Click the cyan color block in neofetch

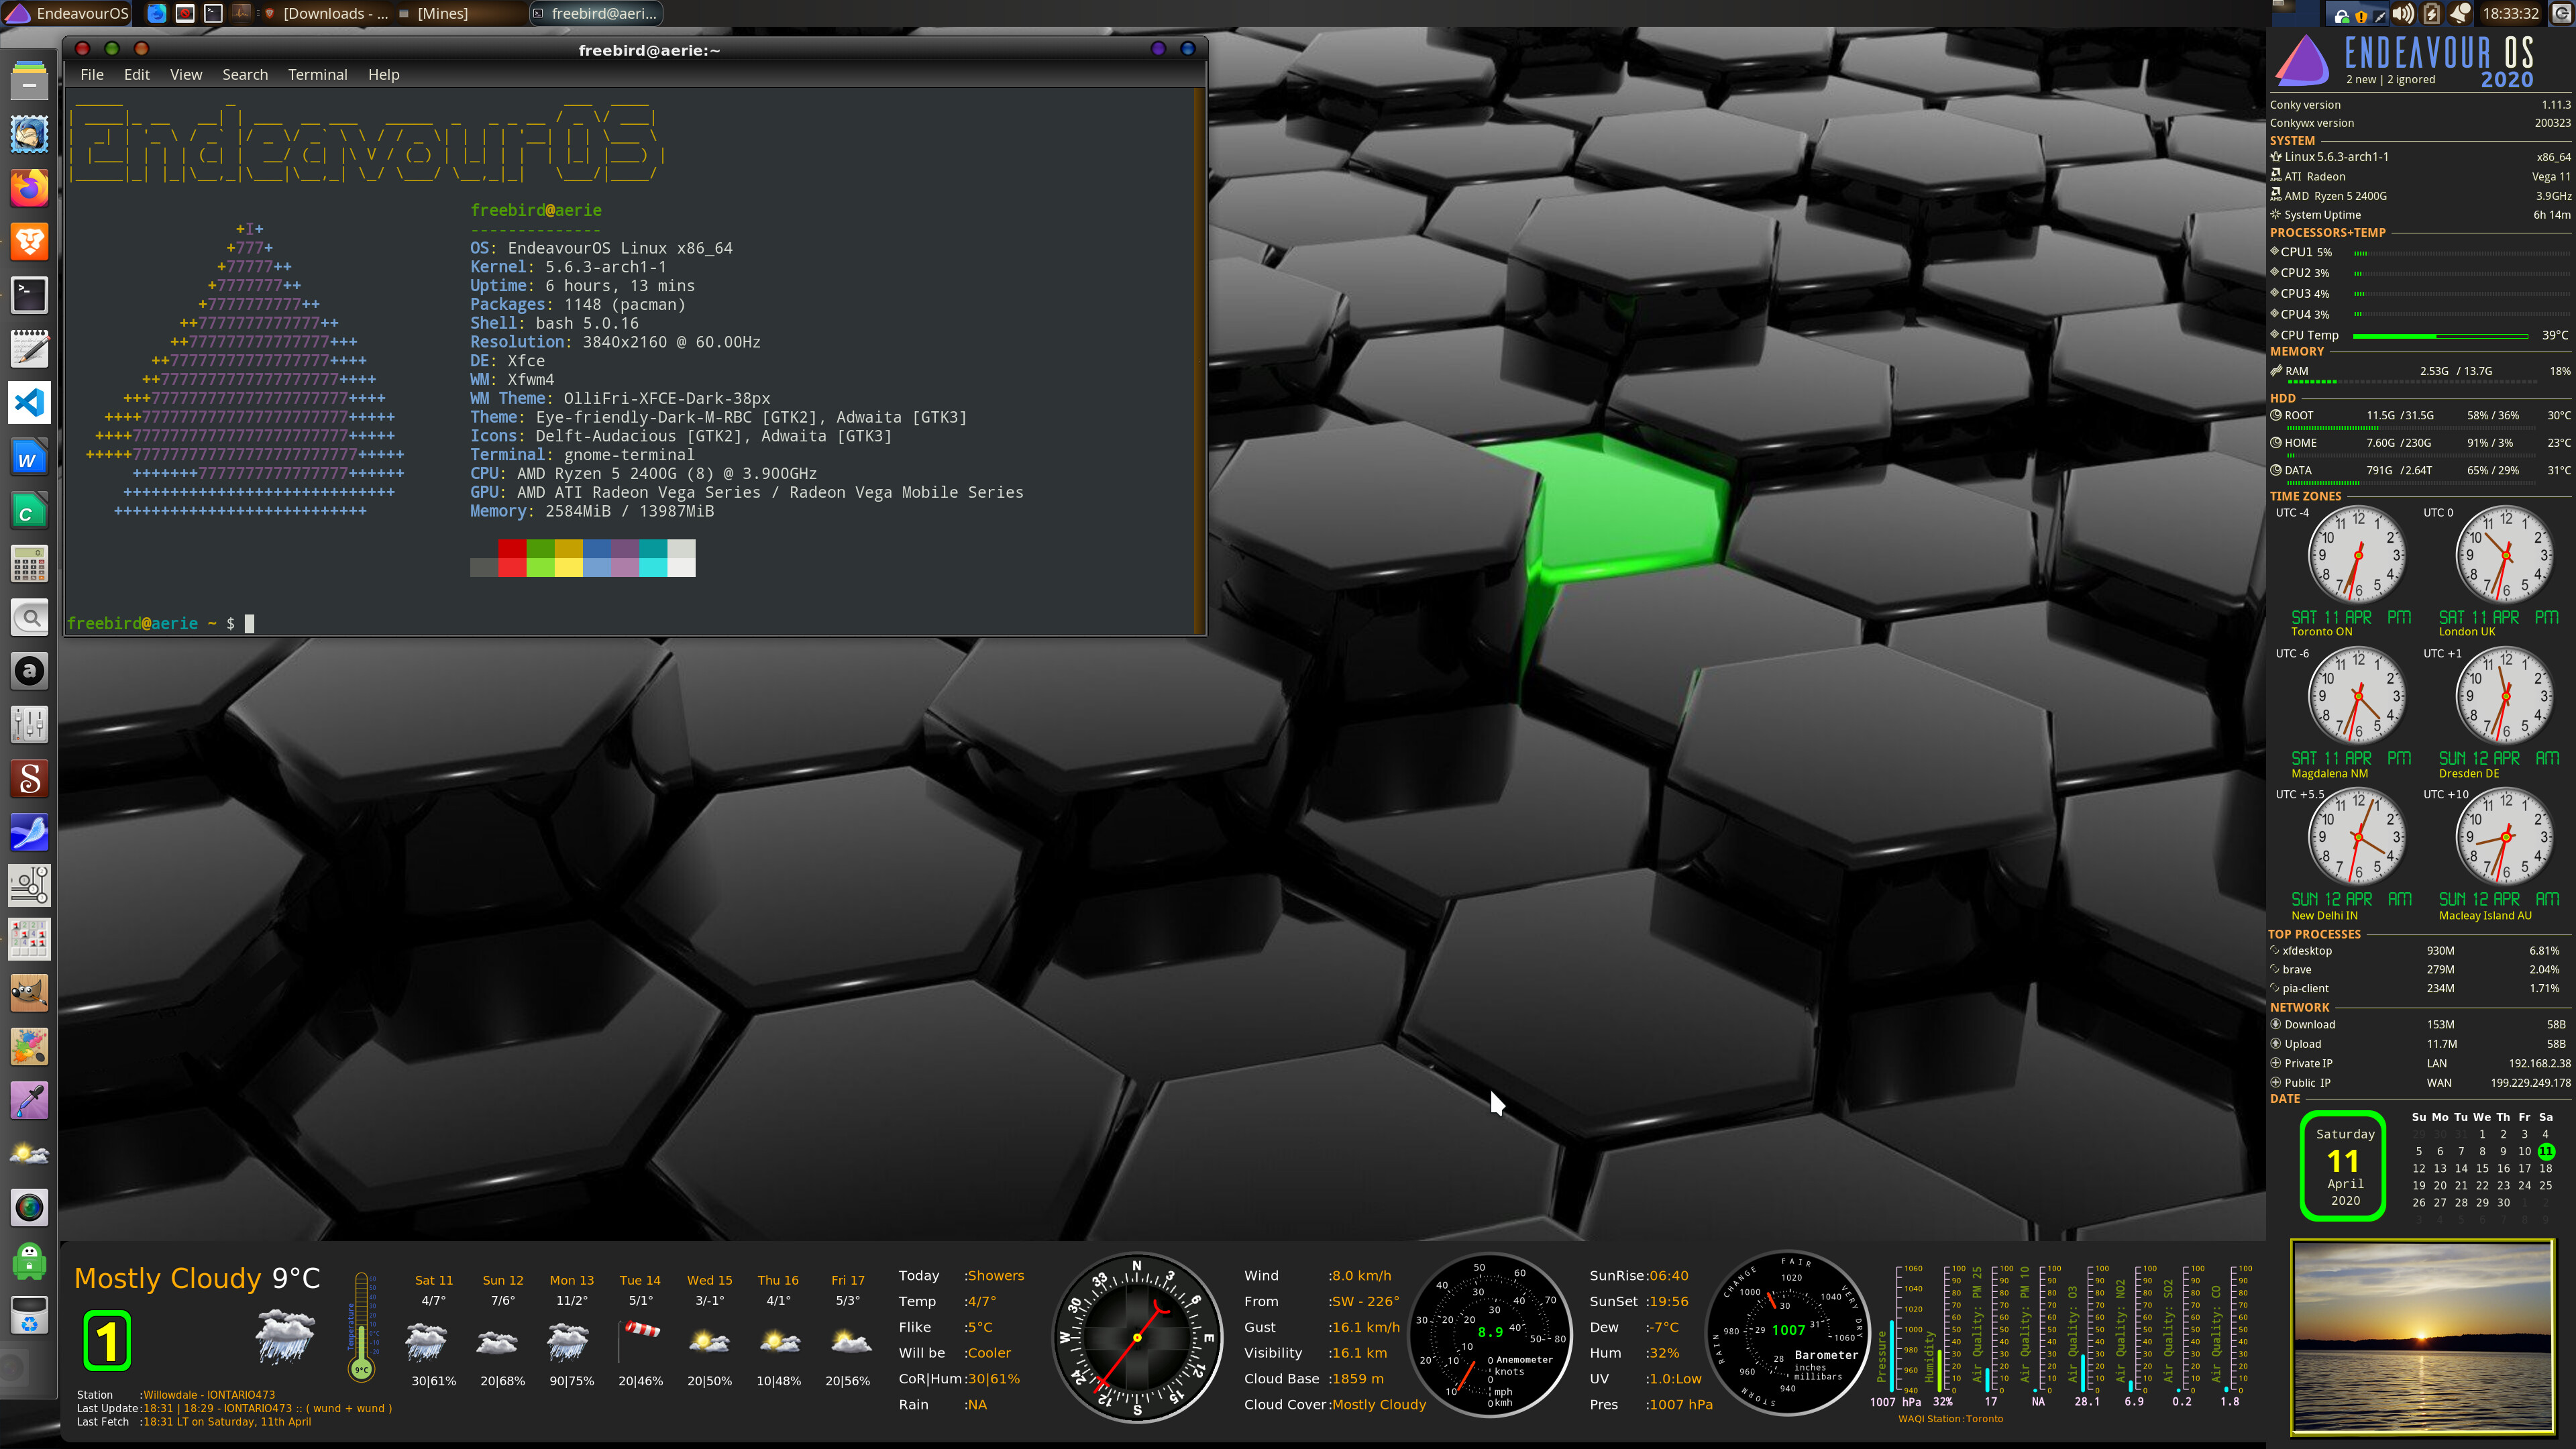[x=653, y=567]
